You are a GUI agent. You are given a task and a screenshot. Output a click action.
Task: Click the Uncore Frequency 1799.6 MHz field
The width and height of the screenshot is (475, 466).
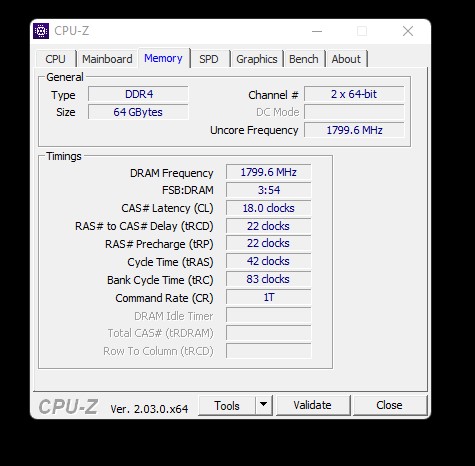click(354, 130)
